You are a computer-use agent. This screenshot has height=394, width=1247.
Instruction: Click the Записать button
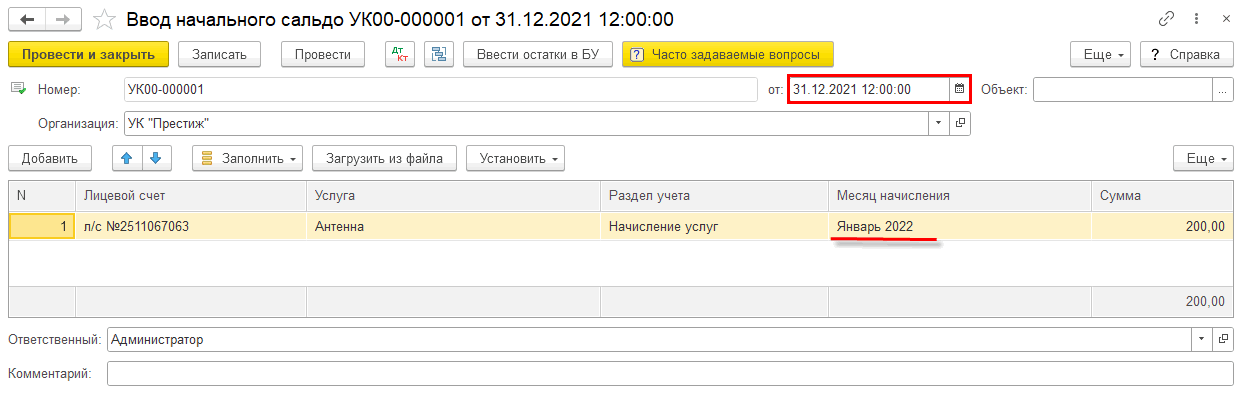click(x=220, y=54)
